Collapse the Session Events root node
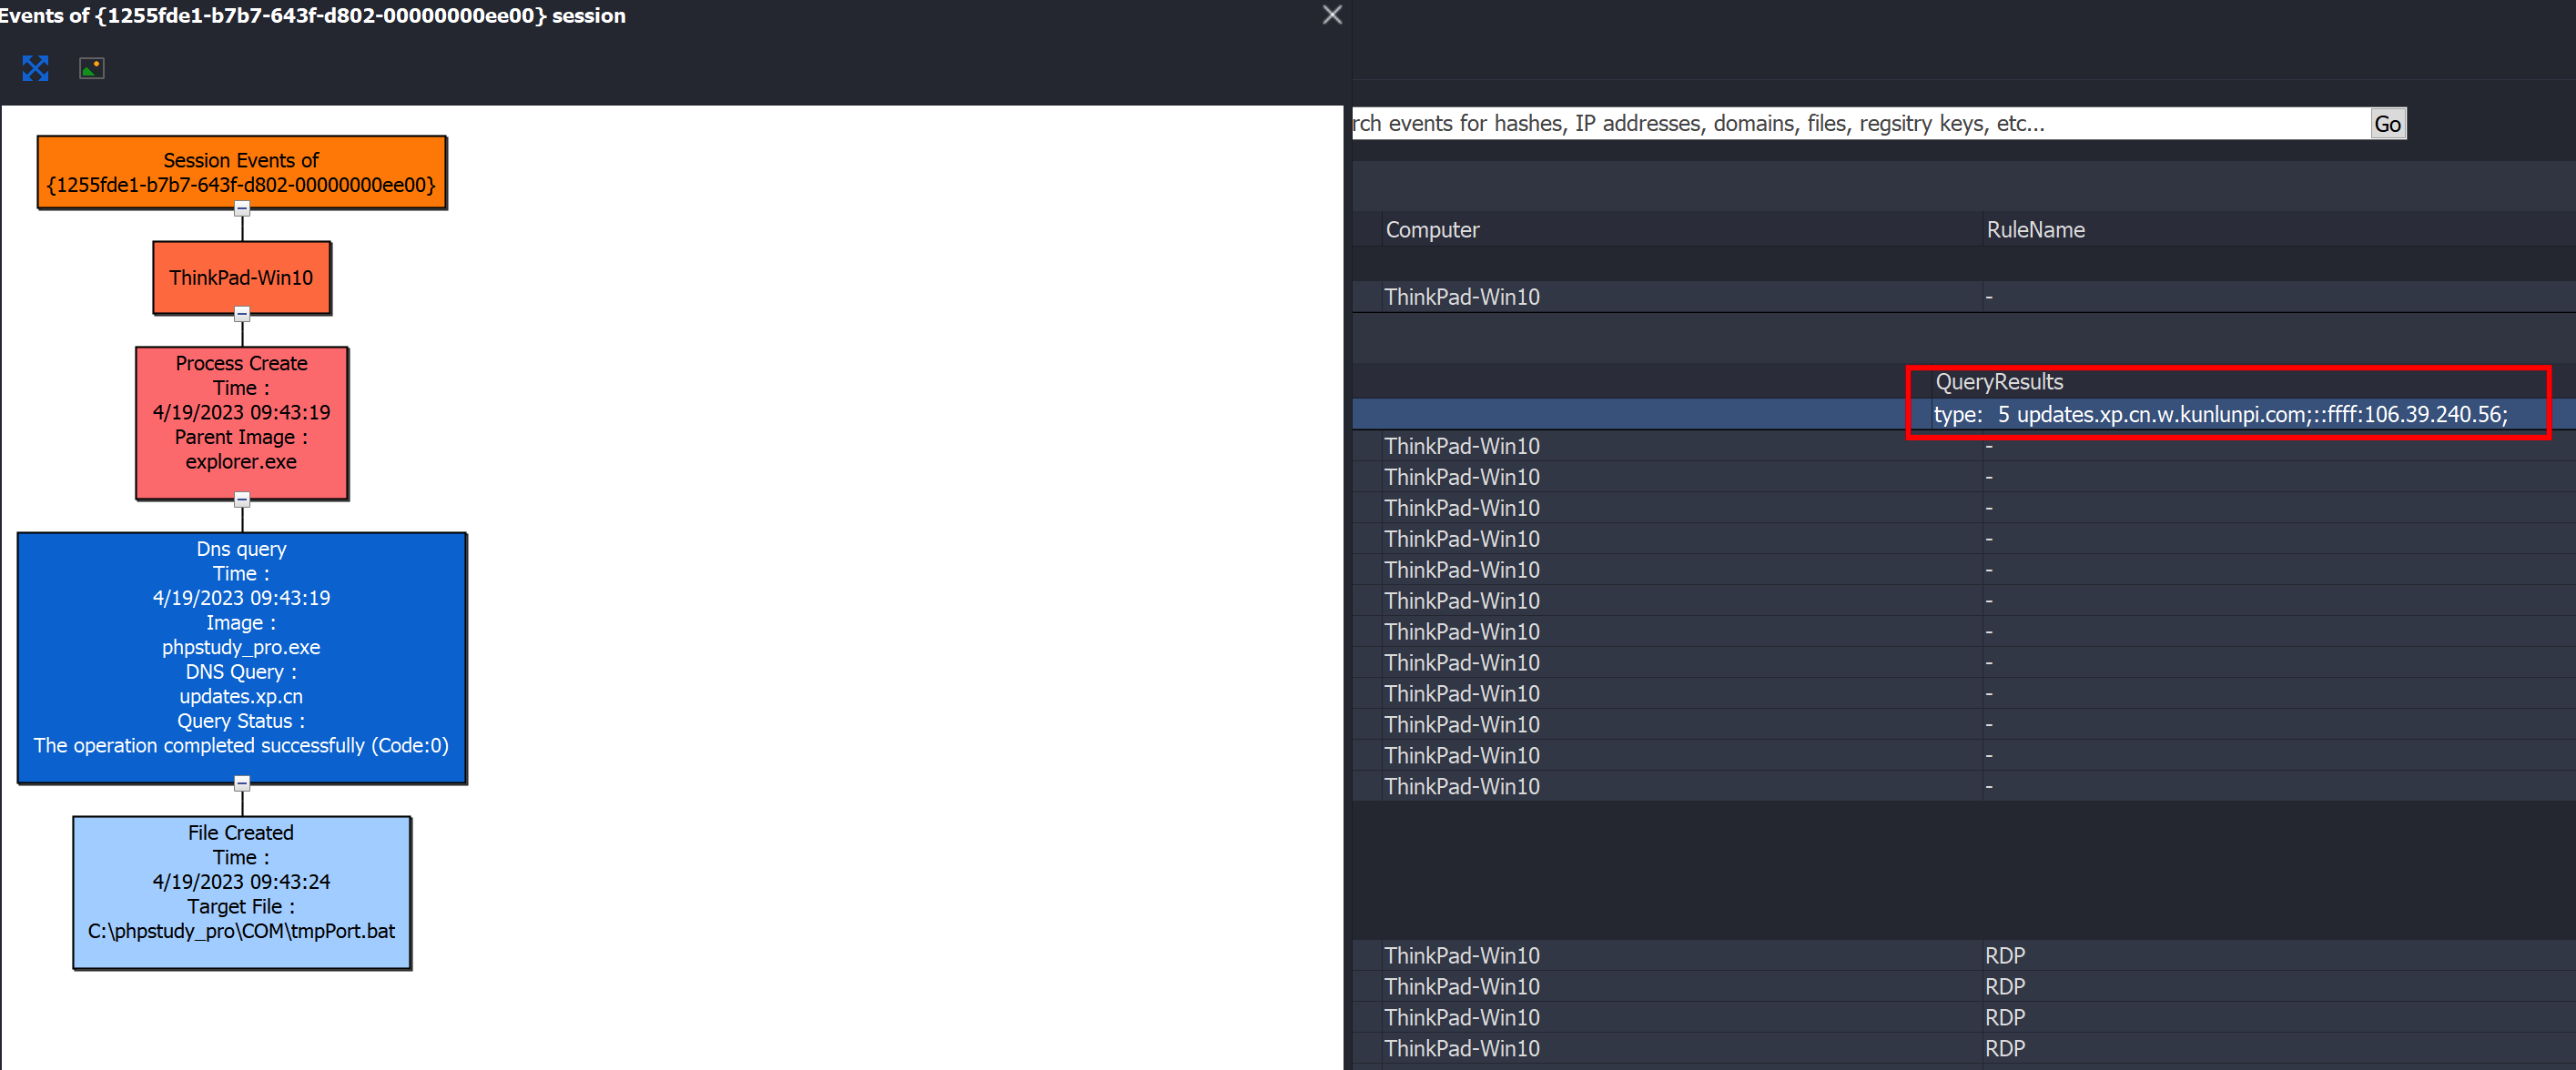 click(242, 209)
